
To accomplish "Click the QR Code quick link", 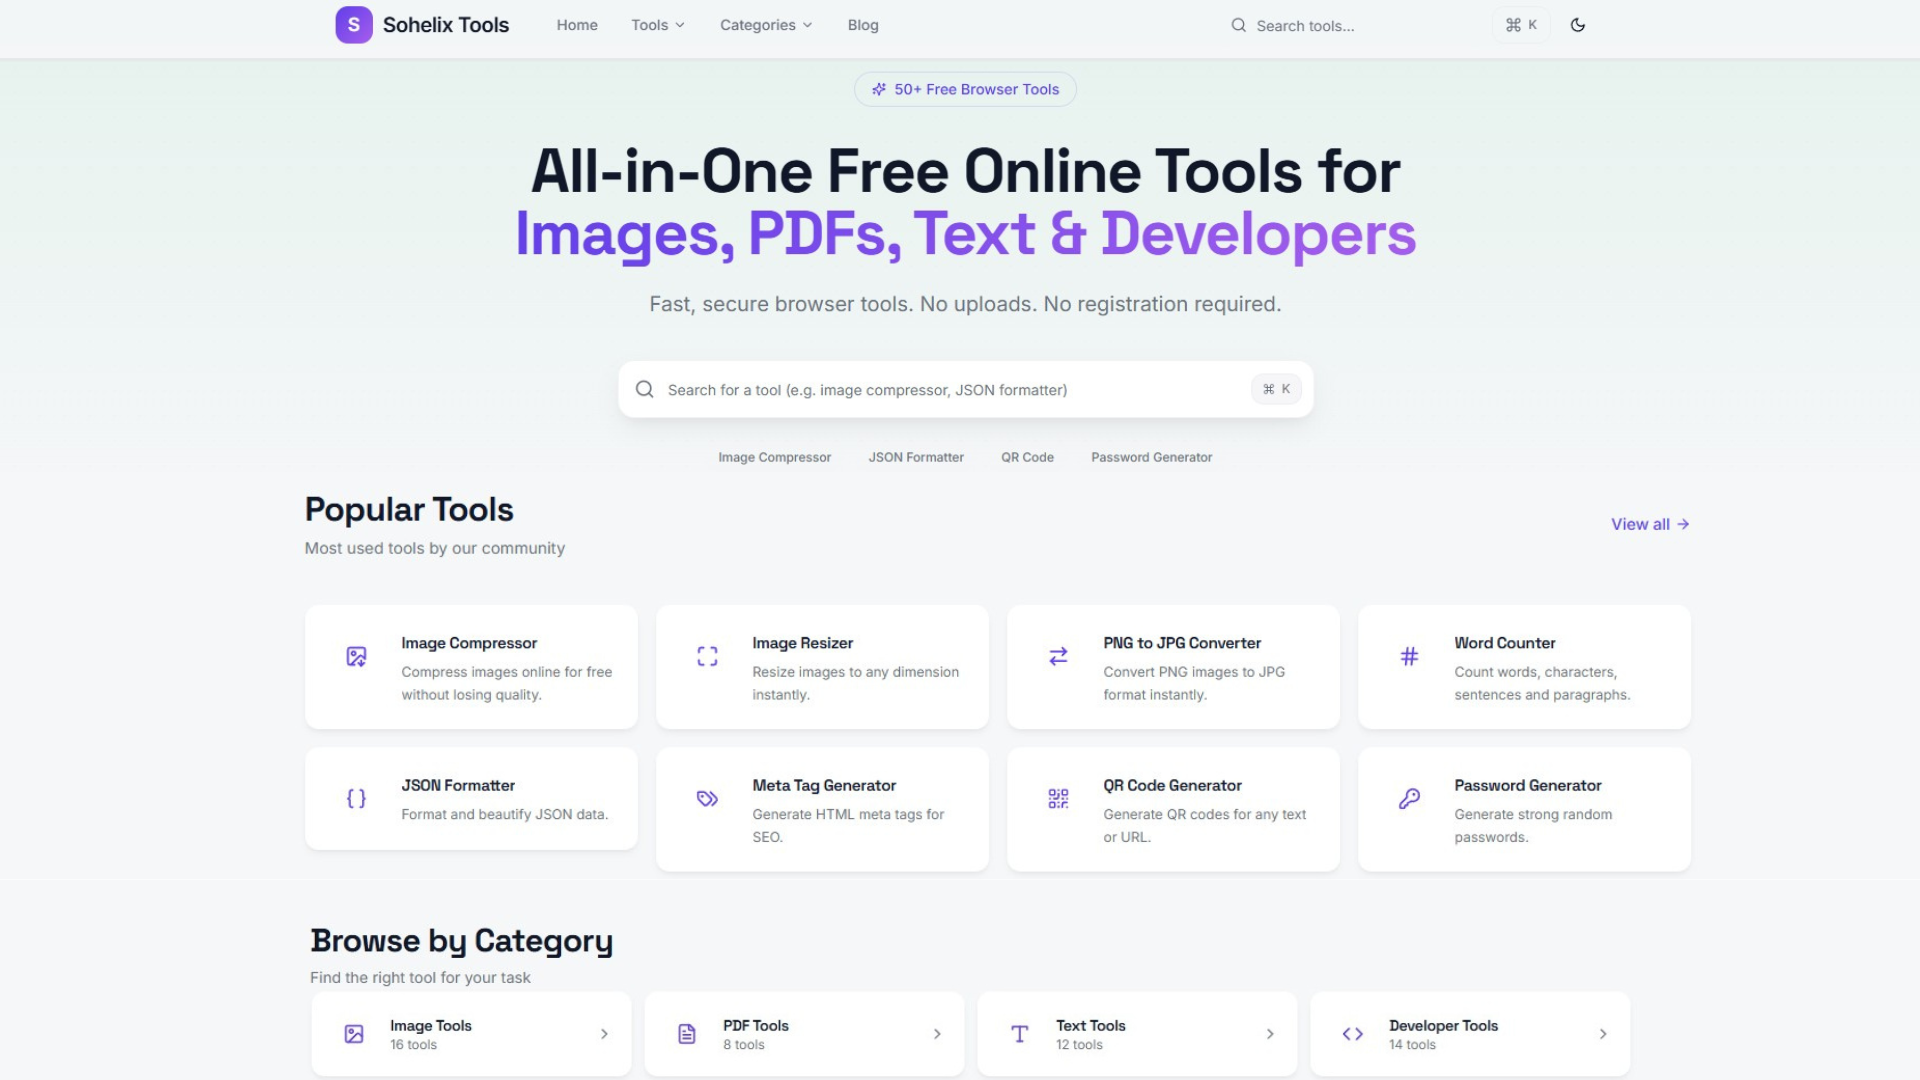I will click(1027, 457).
